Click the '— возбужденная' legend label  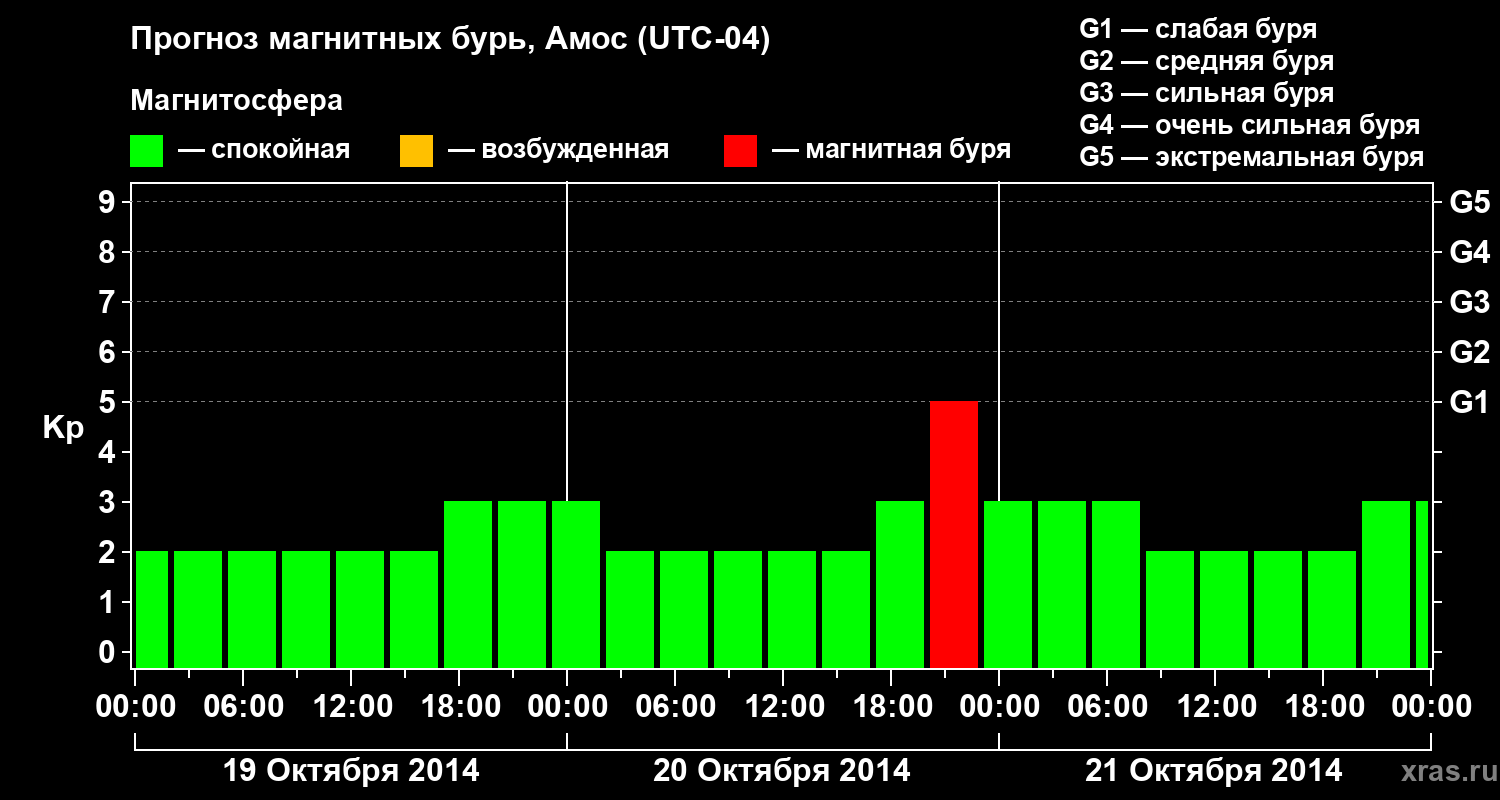(x=558, y=150)
